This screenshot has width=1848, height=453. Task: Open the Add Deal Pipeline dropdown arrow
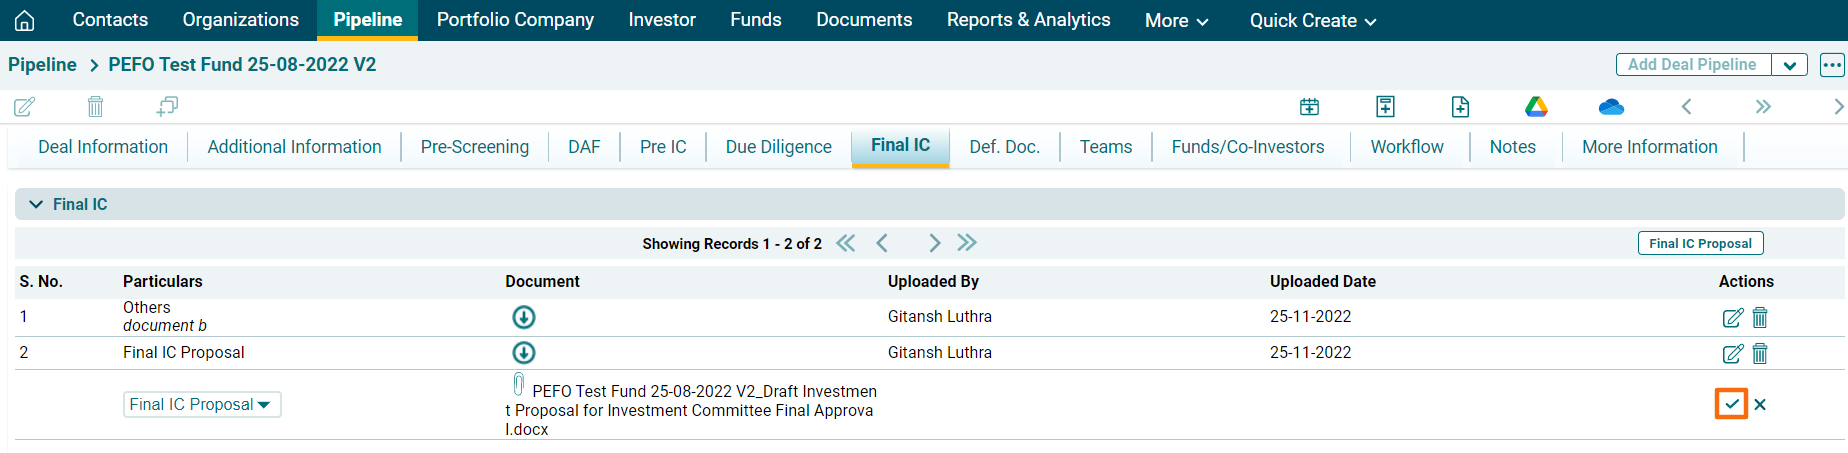[1789, 65]
